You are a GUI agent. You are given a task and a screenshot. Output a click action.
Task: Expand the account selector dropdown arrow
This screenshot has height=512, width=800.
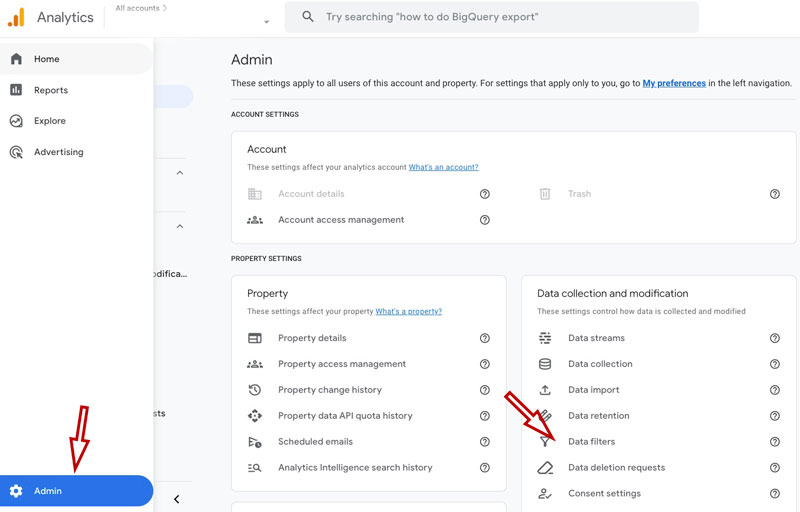[266, 22]
